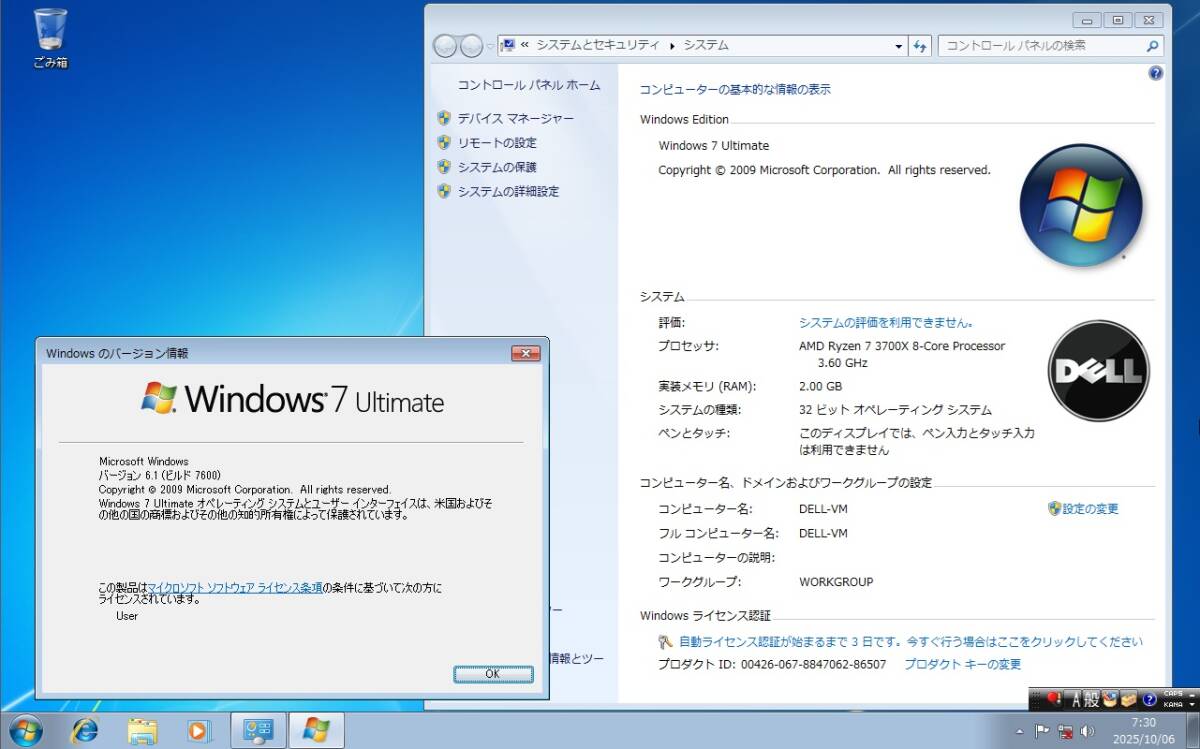Toggle CAPS on the language bar
1200x749 pixels.
(1173, 694)
